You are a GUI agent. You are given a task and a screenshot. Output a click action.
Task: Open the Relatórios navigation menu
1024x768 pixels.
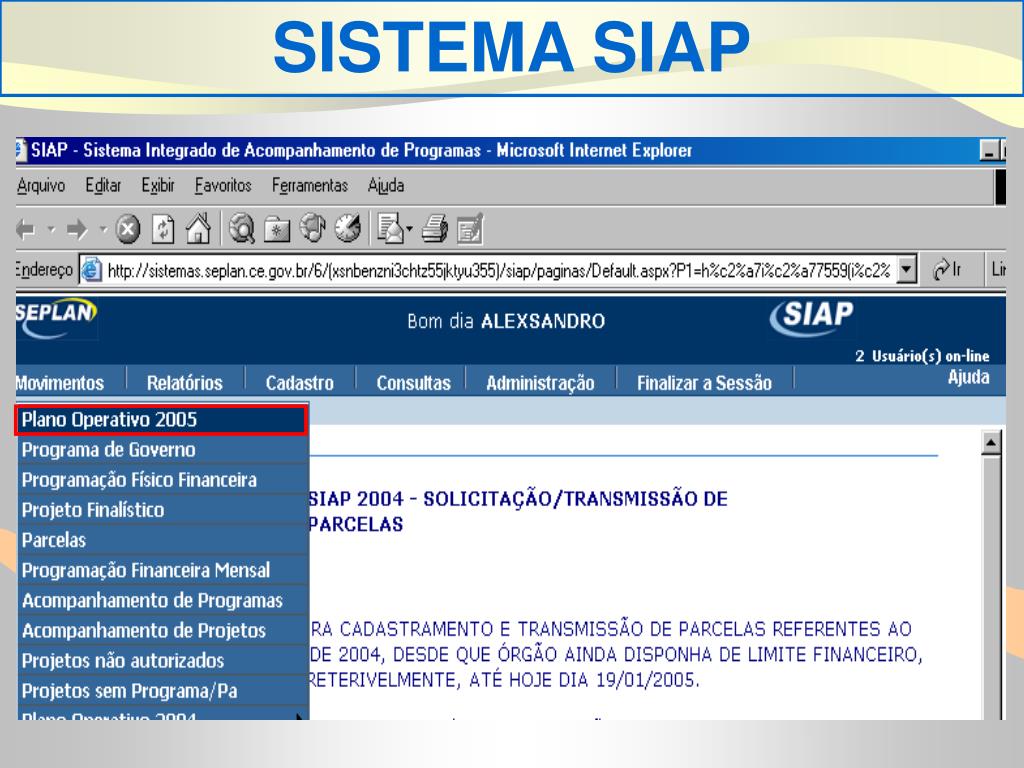[185, 383]
